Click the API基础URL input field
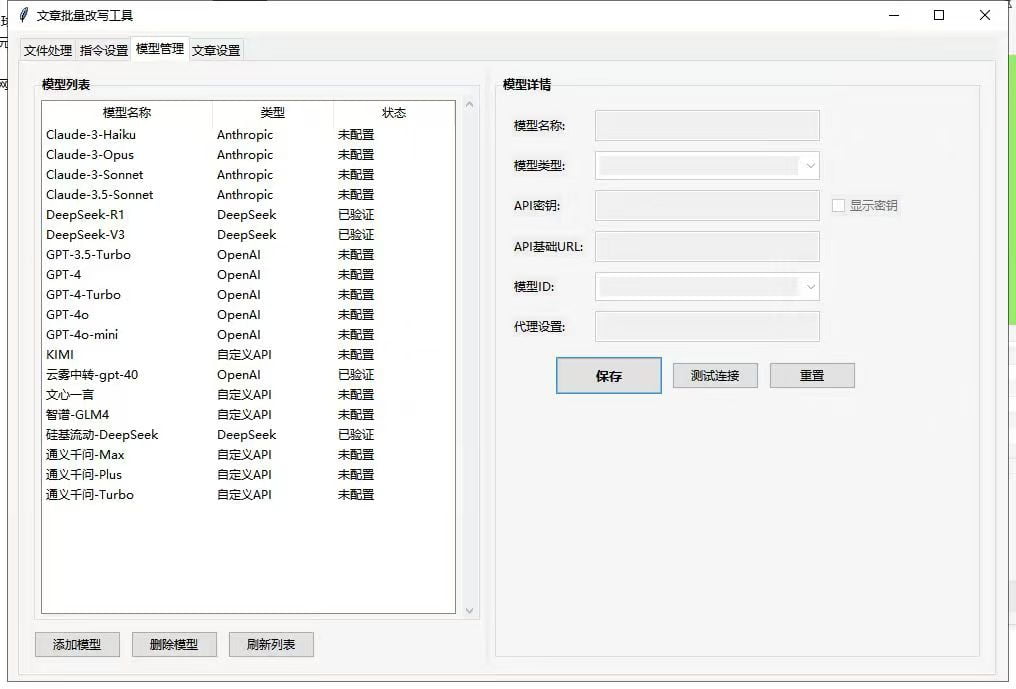Viewport: 1016px width, 689px height. point(707,246)
